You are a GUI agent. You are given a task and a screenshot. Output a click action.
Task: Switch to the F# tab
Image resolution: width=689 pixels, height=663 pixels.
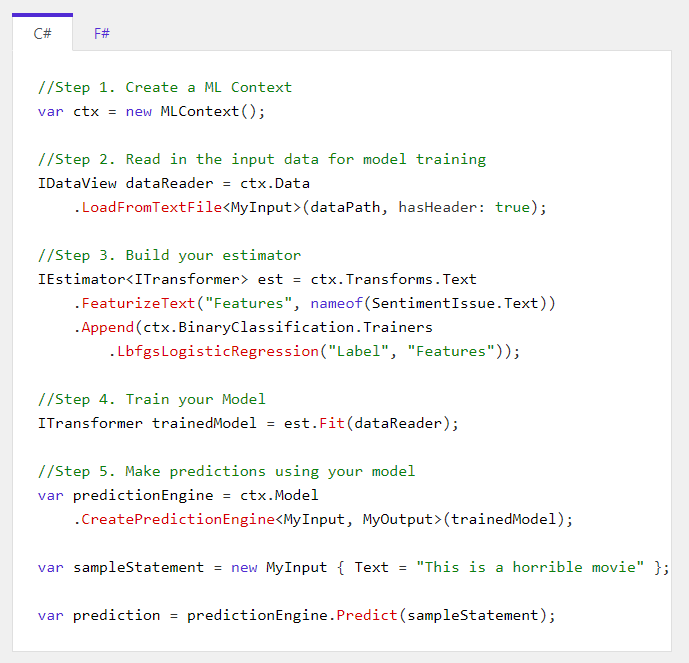click(x=102, y=33)
